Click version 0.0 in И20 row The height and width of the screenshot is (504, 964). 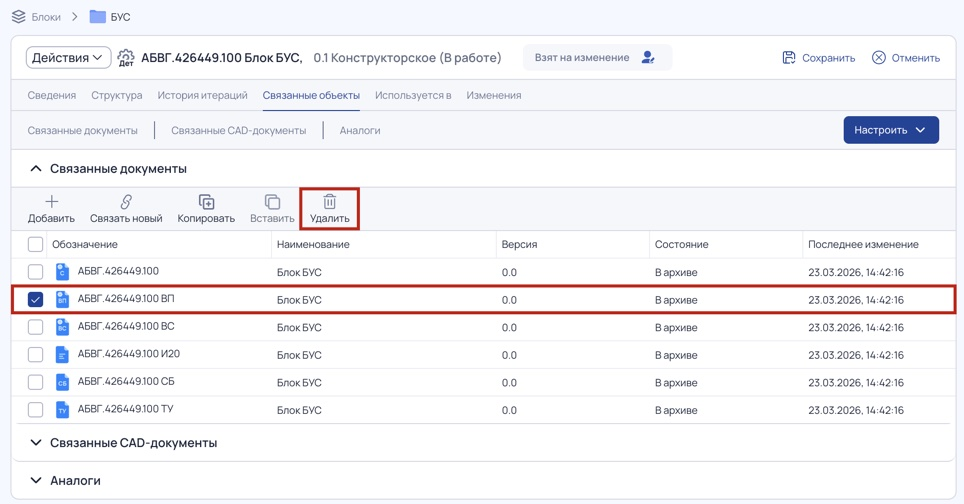[x=509, y=355]
